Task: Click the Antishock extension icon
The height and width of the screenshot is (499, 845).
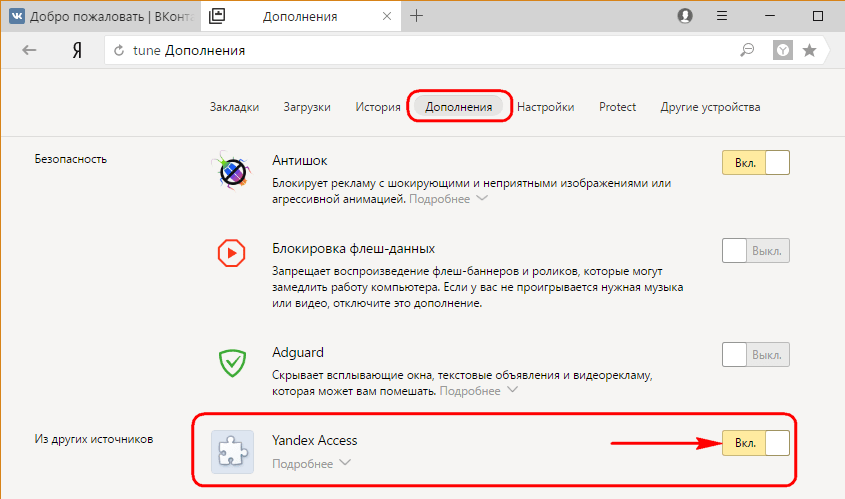Action: [232, 172]
